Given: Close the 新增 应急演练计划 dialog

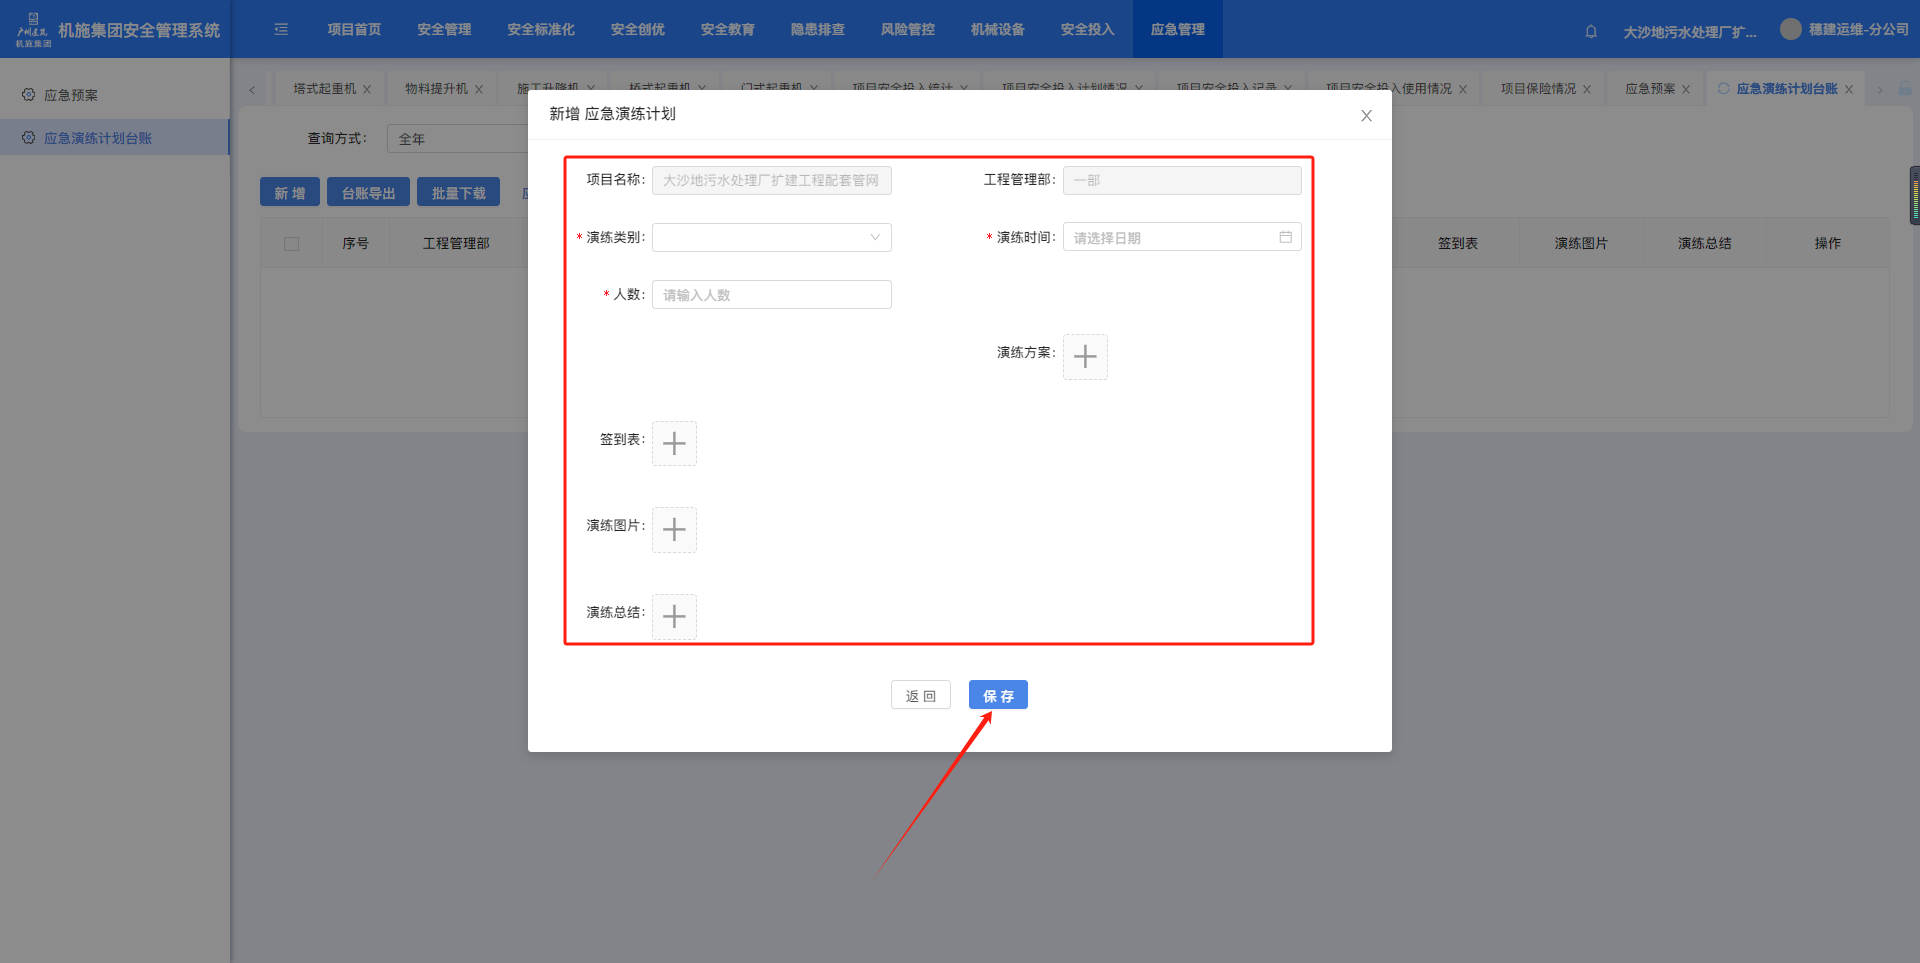Looking at the screenshot, I should point(1366,116).
